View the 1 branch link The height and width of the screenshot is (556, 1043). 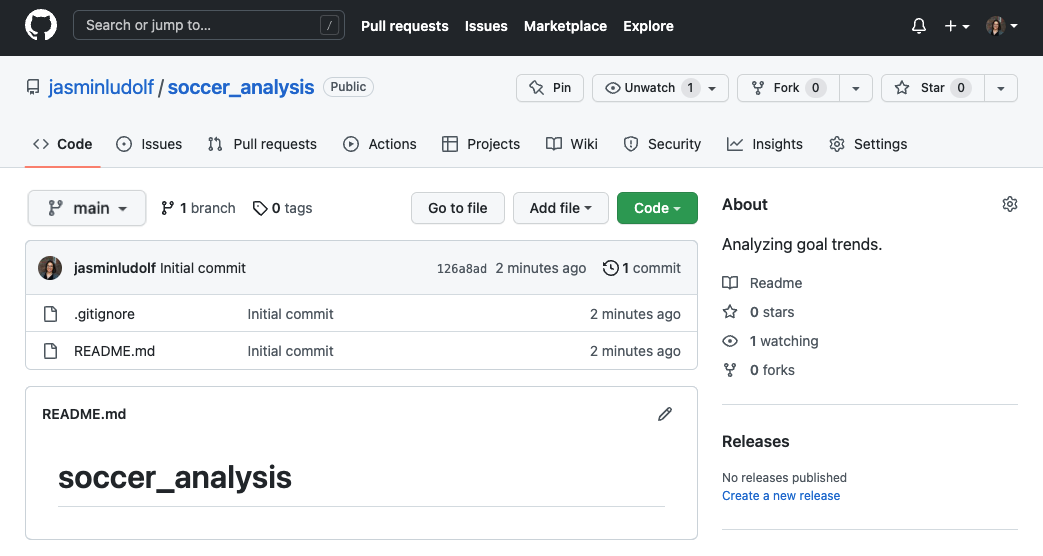(x=198, y=208)
